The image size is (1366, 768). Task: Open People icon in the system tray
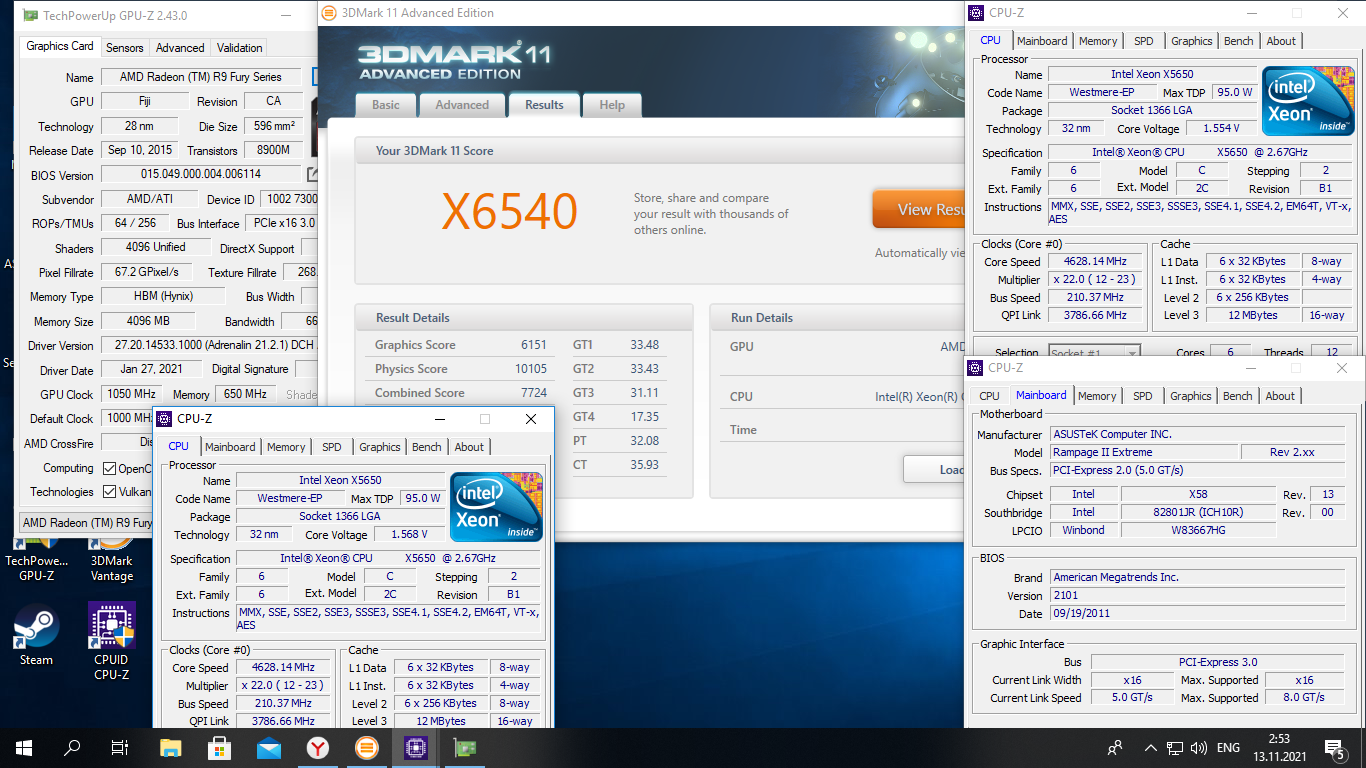[x=1116, y=748]
